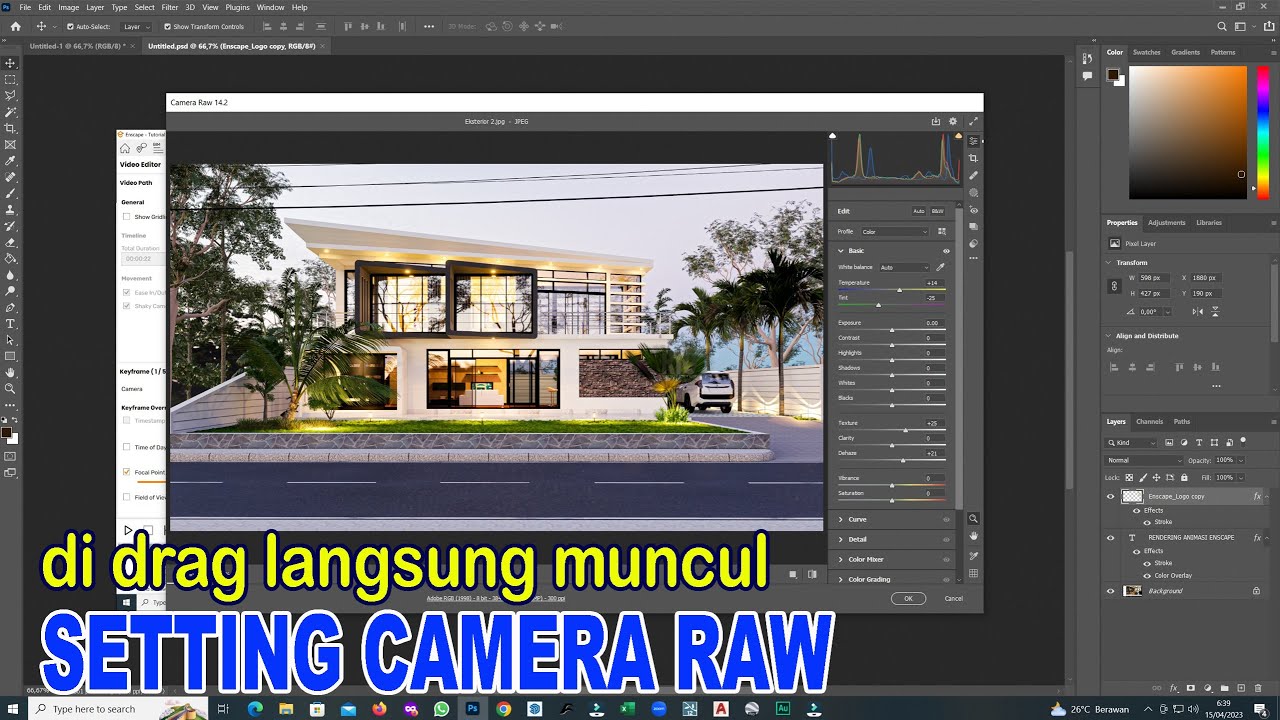
Task: Select the Rectangular Marquee tool
Action: click(11, 79)
